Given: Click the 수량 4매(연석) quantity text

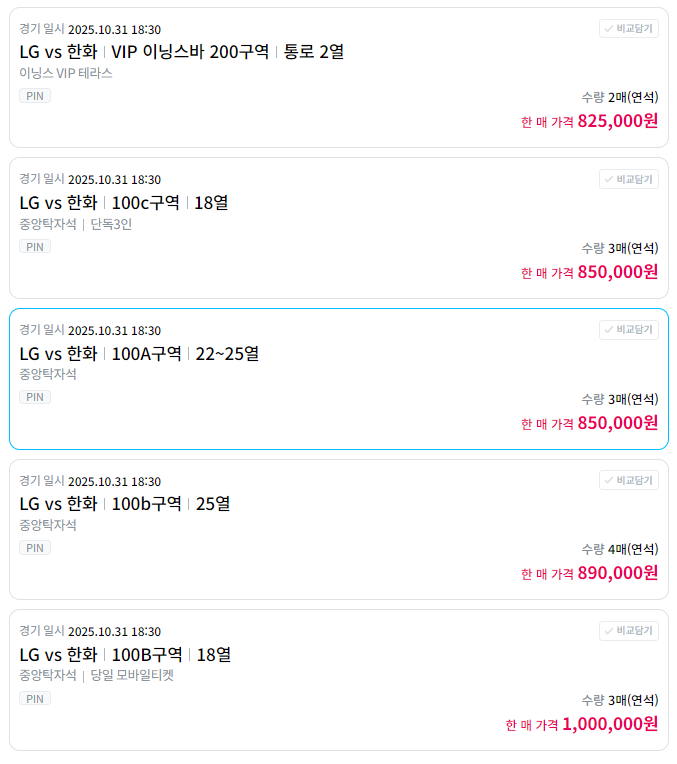Looking at the screenshot, I should (620, 550).
